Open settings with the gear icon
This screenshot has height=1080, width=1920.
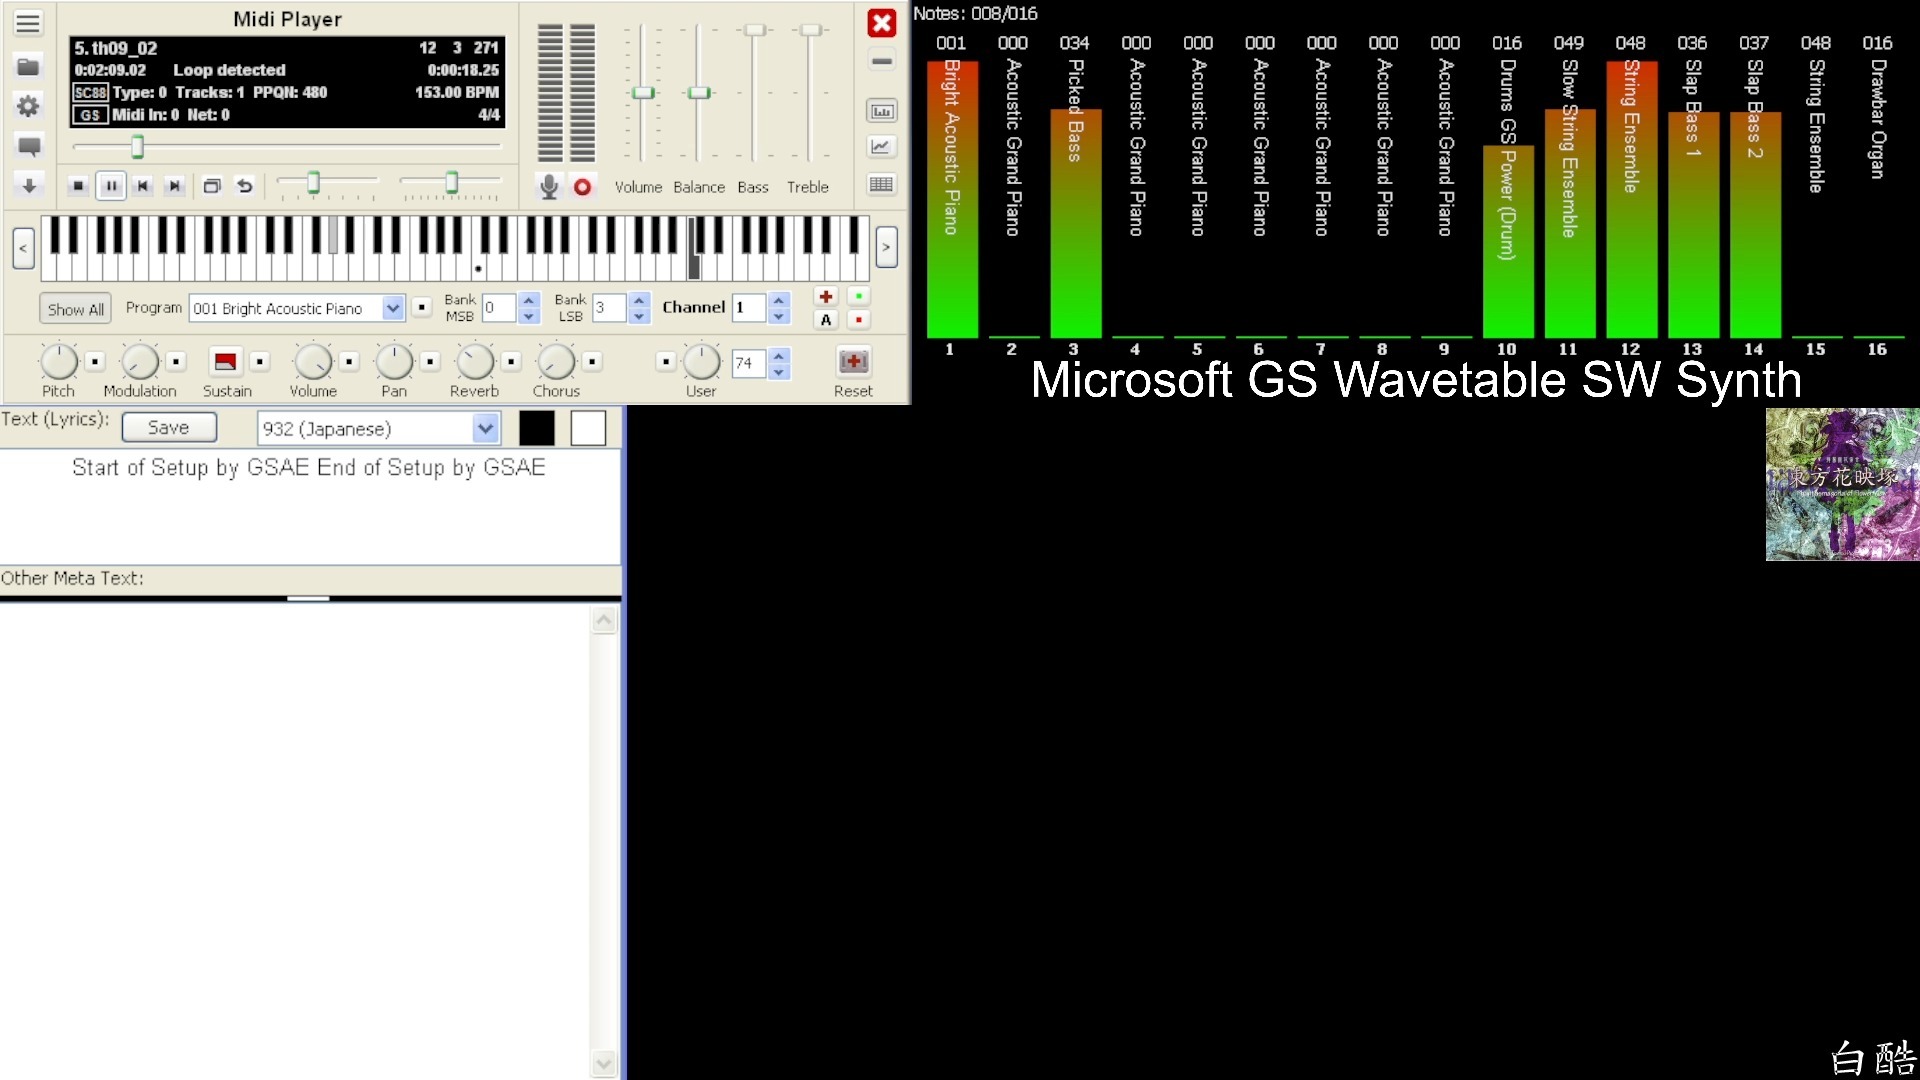pos(28,105)
